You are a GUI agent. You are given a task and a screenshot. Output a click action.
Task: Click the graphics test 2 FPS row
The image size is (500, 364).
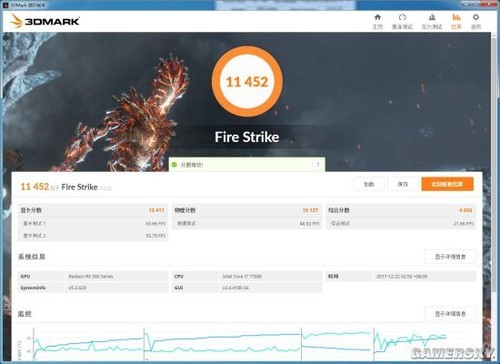[x=93, y=236]
